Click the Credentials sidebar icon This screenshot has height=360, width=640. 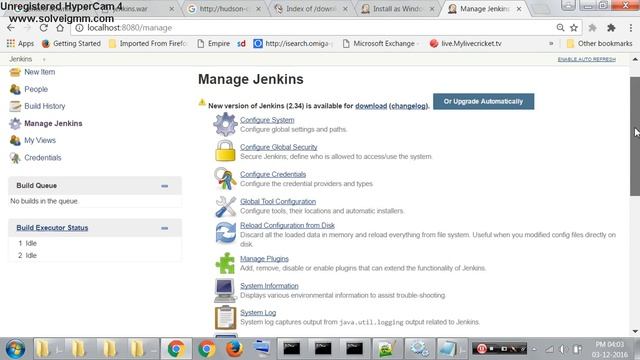(15, 158)
